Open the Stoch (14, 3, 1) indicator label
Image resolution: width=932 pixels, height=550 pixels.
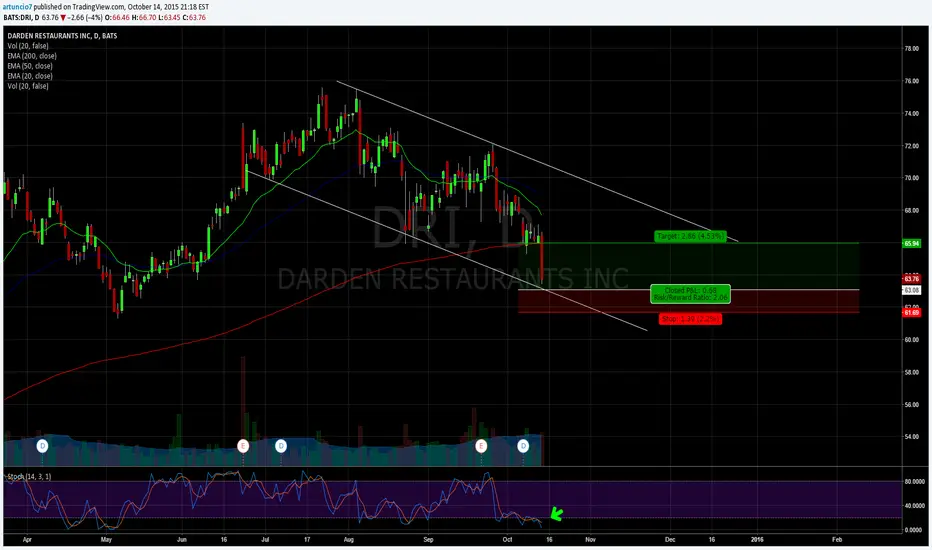[29, 476]
